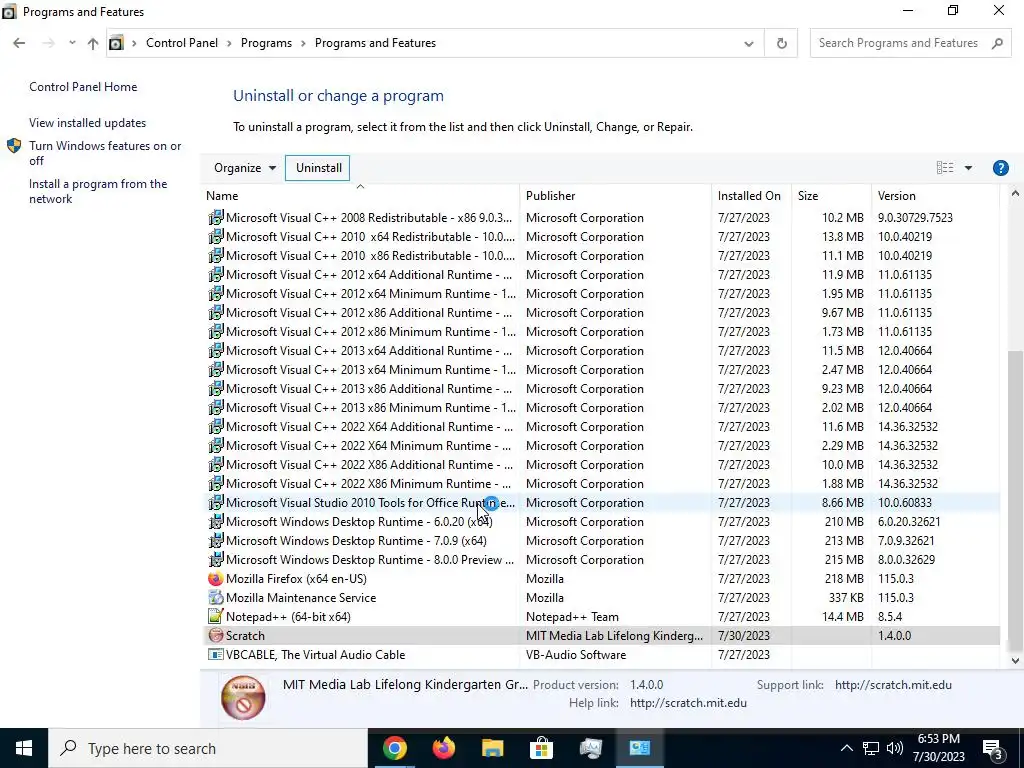
Task: Open Firefox from the taskbar
Action: 443,748
